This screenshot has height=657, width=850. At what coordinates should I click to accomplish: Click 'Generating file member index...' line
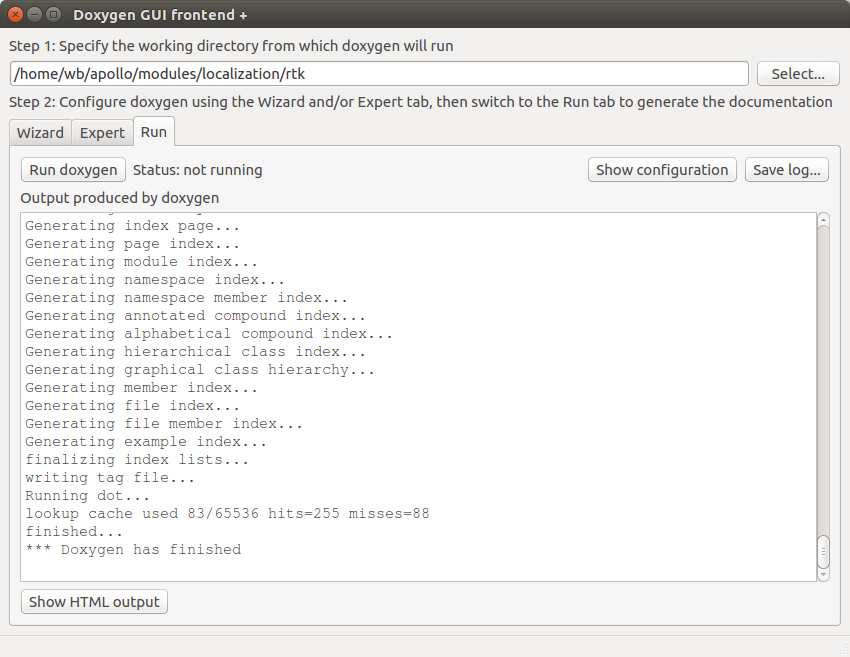coord(164,423)
